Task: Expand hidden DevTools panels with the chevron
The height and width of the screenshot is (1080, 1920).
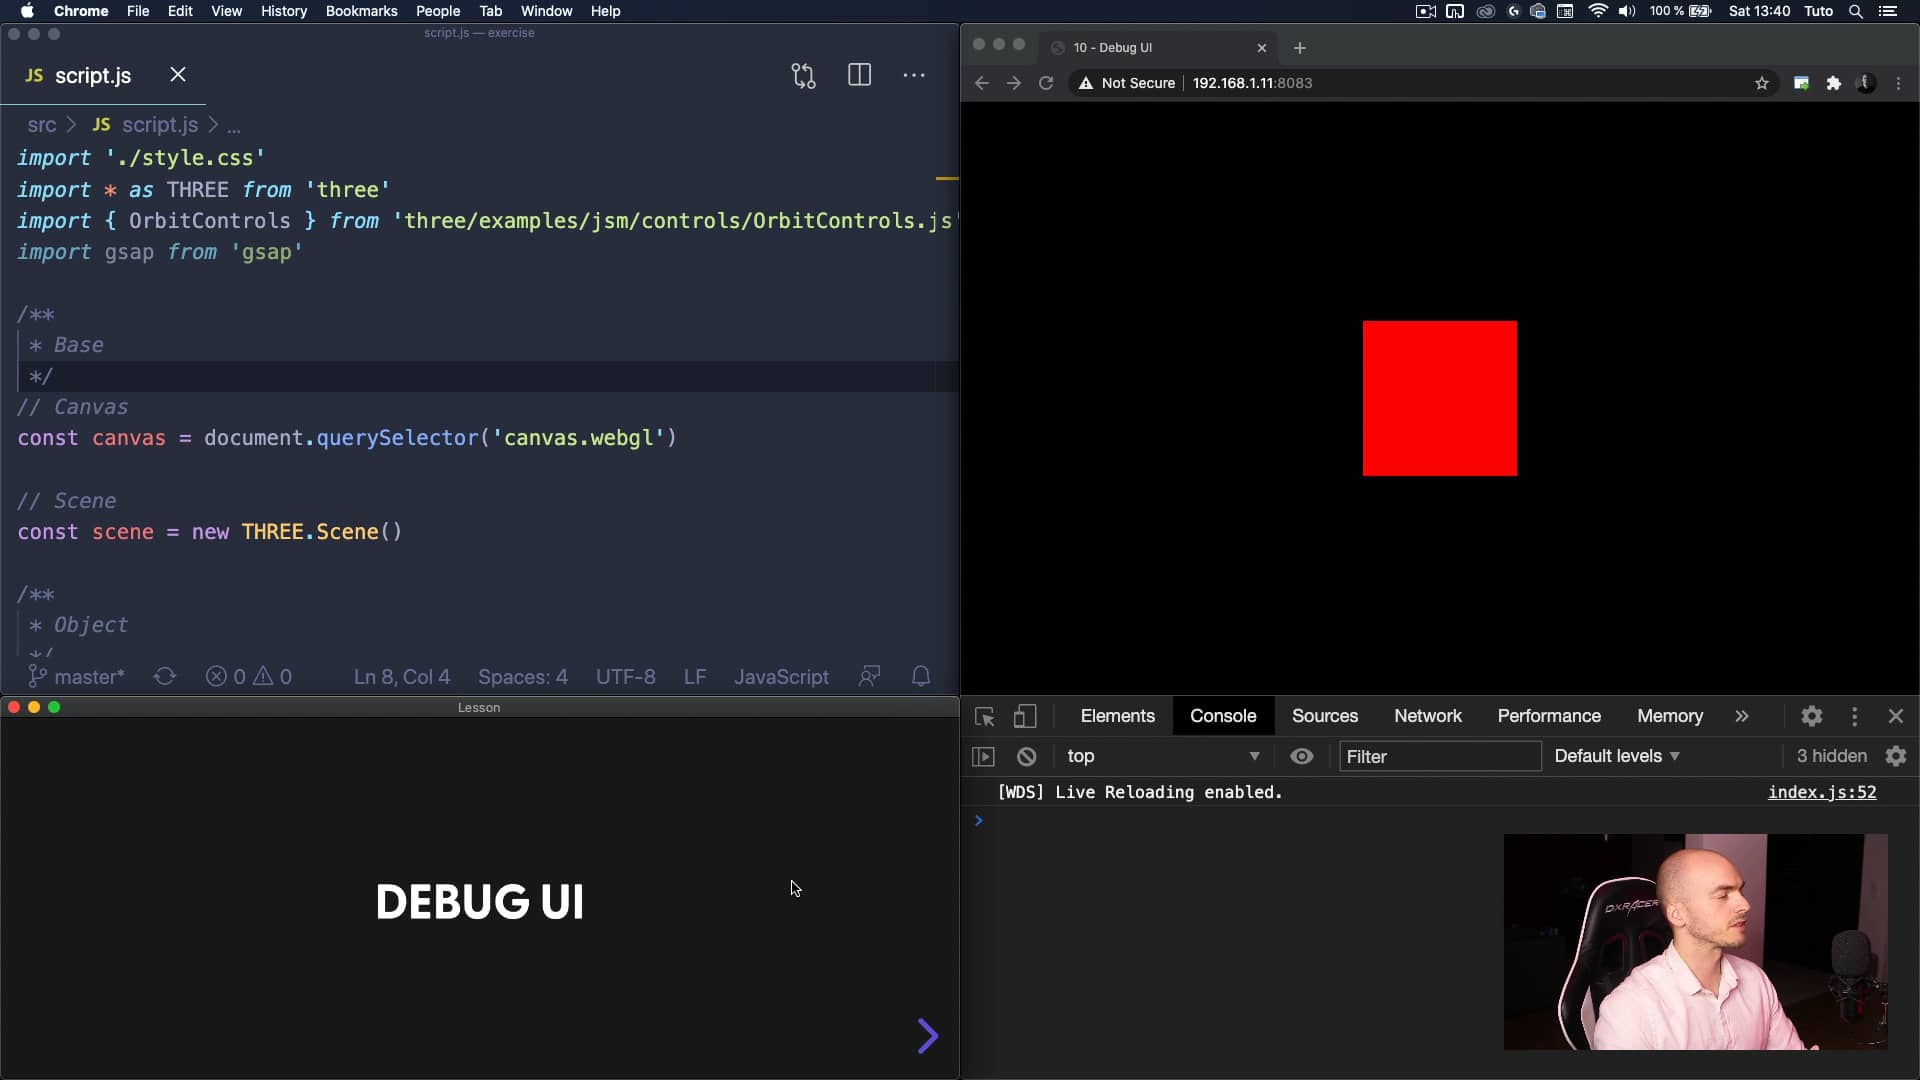Action: pyautogui.click(x=1742, y=716)
